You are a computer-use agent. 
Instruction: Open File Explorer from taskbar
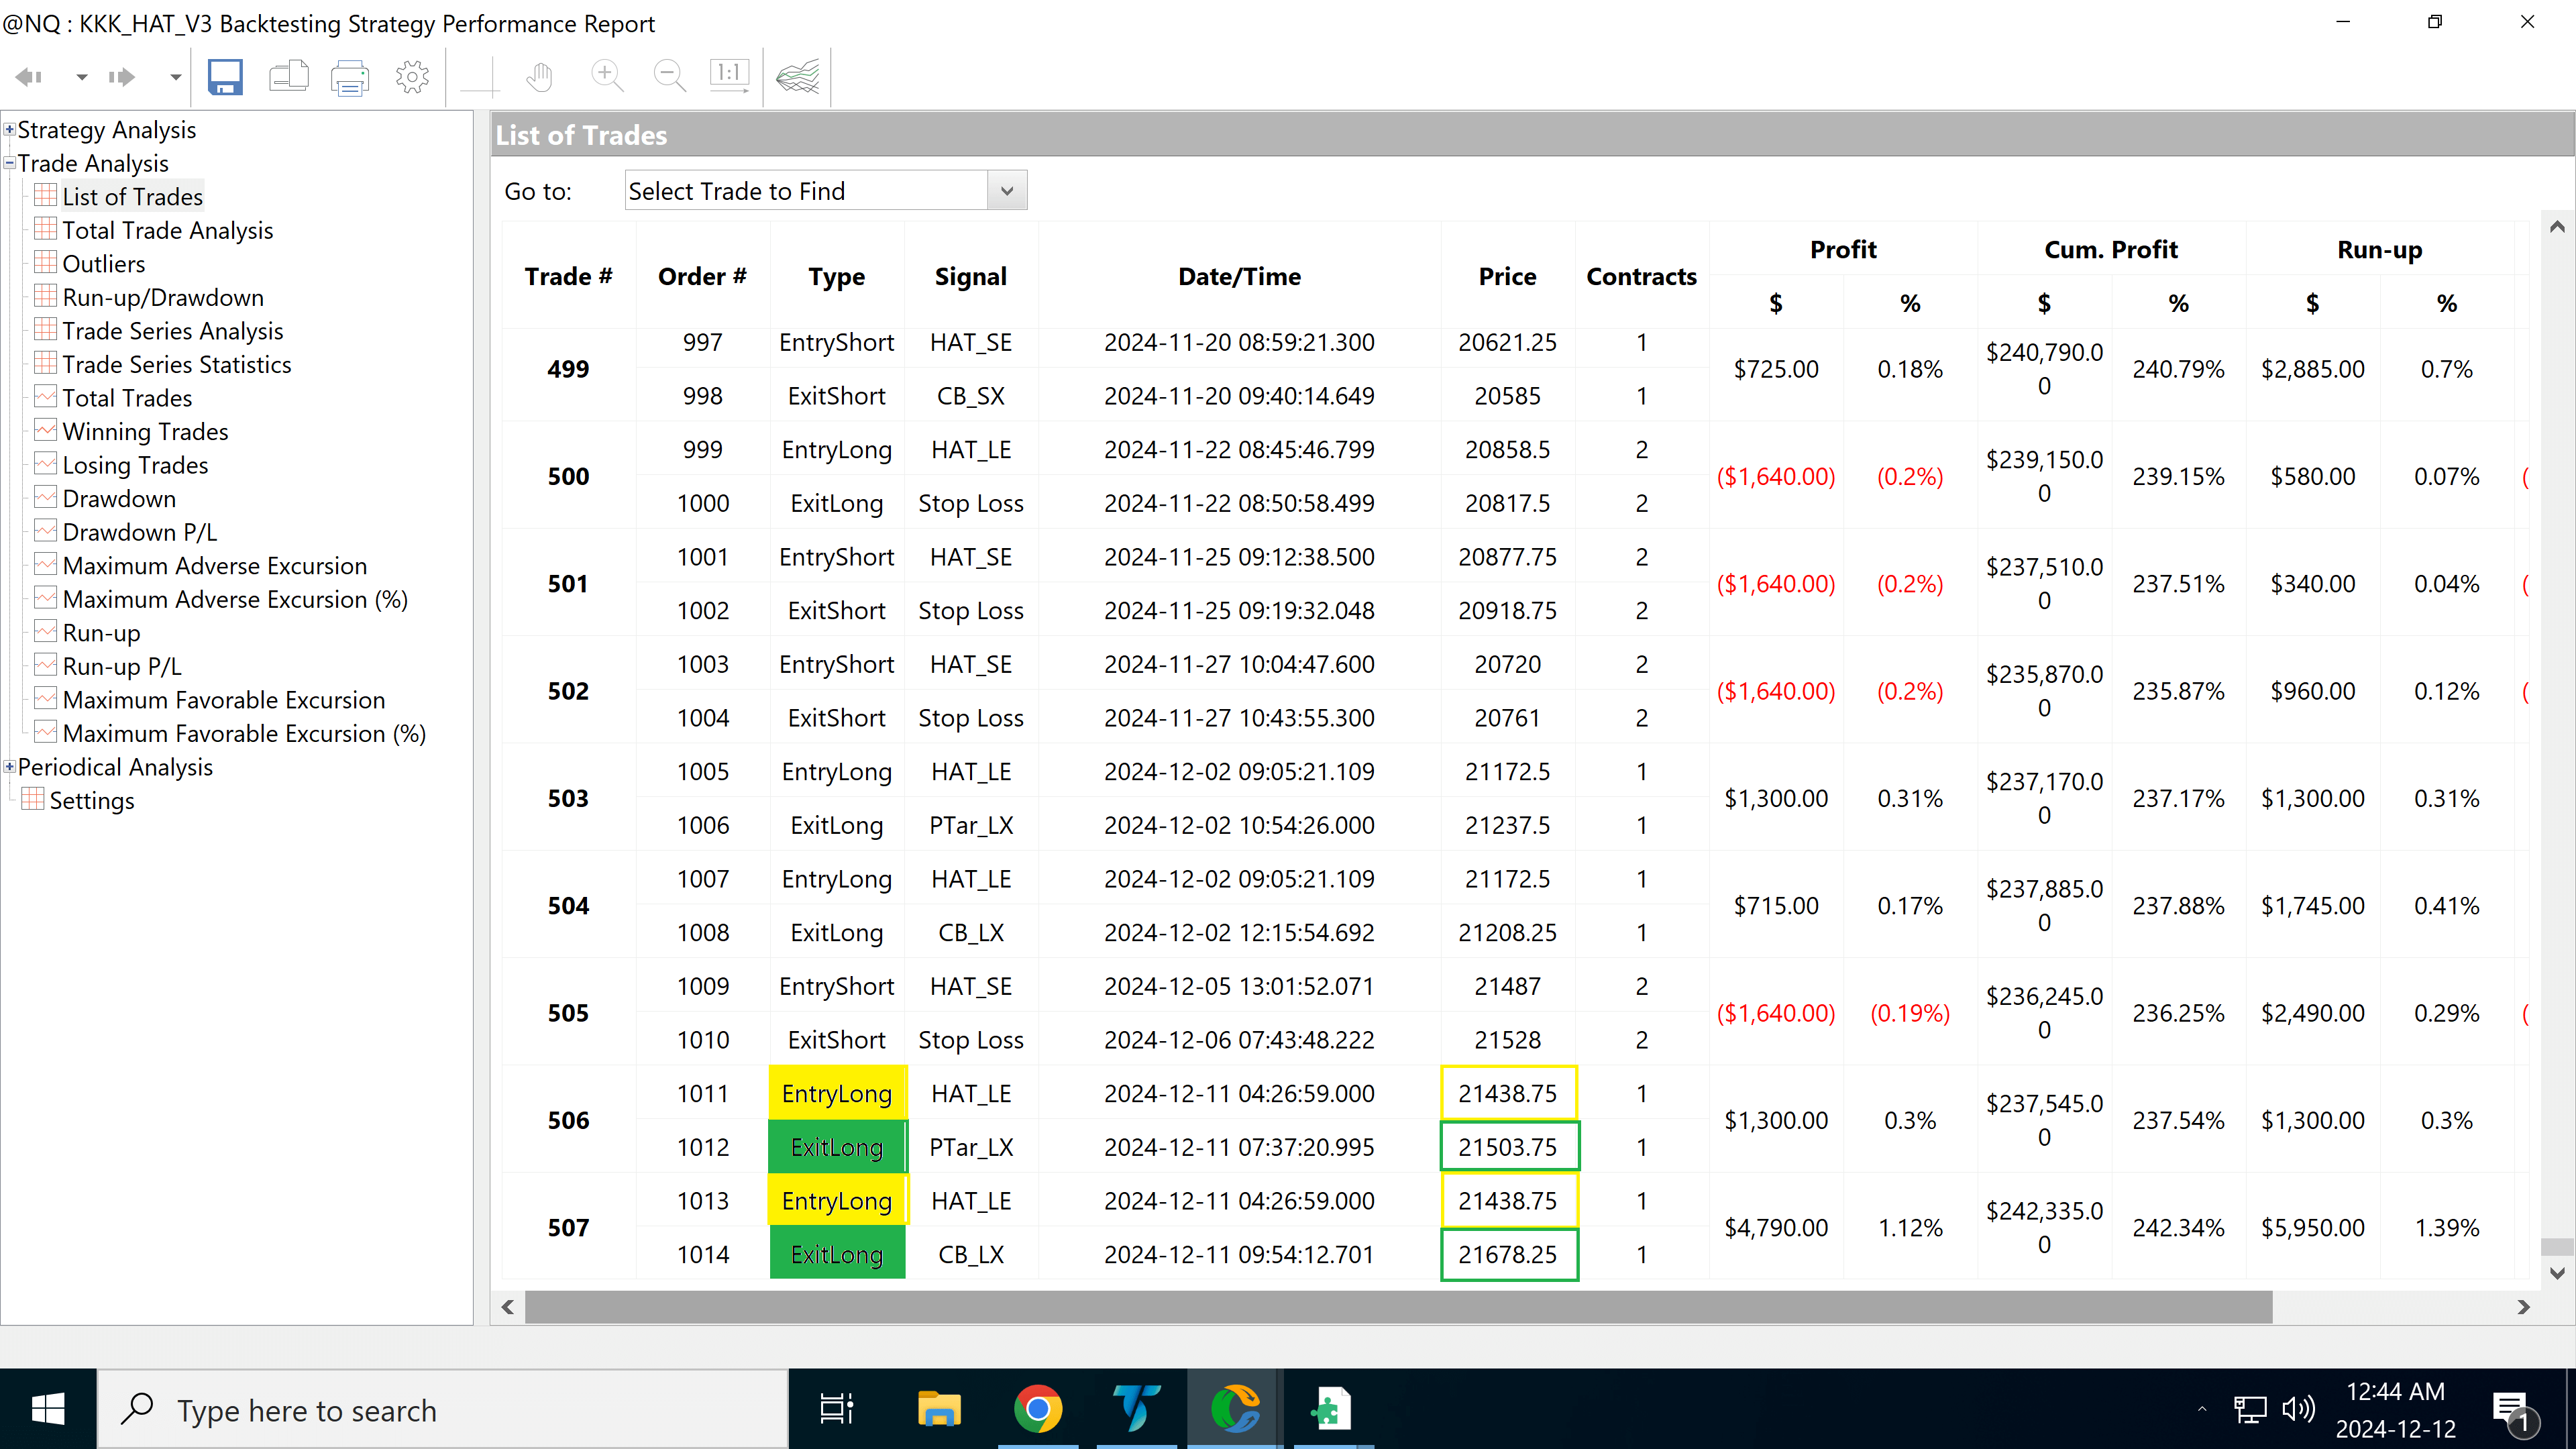pos(938,1409)
